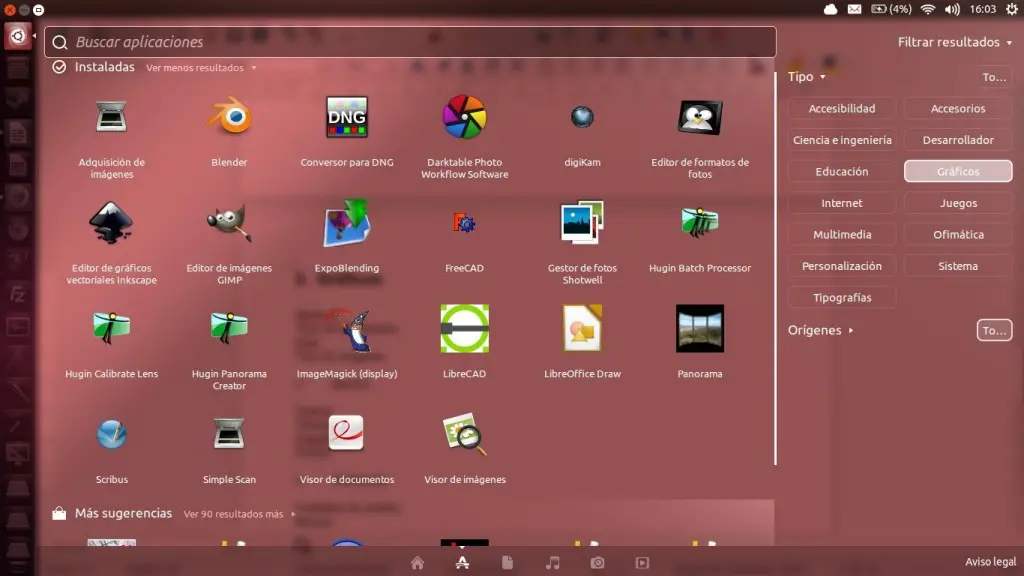This screenshot has height=576, width=1024.
Task: Collapse the Tipo filter section
Action: click(807, 76)
